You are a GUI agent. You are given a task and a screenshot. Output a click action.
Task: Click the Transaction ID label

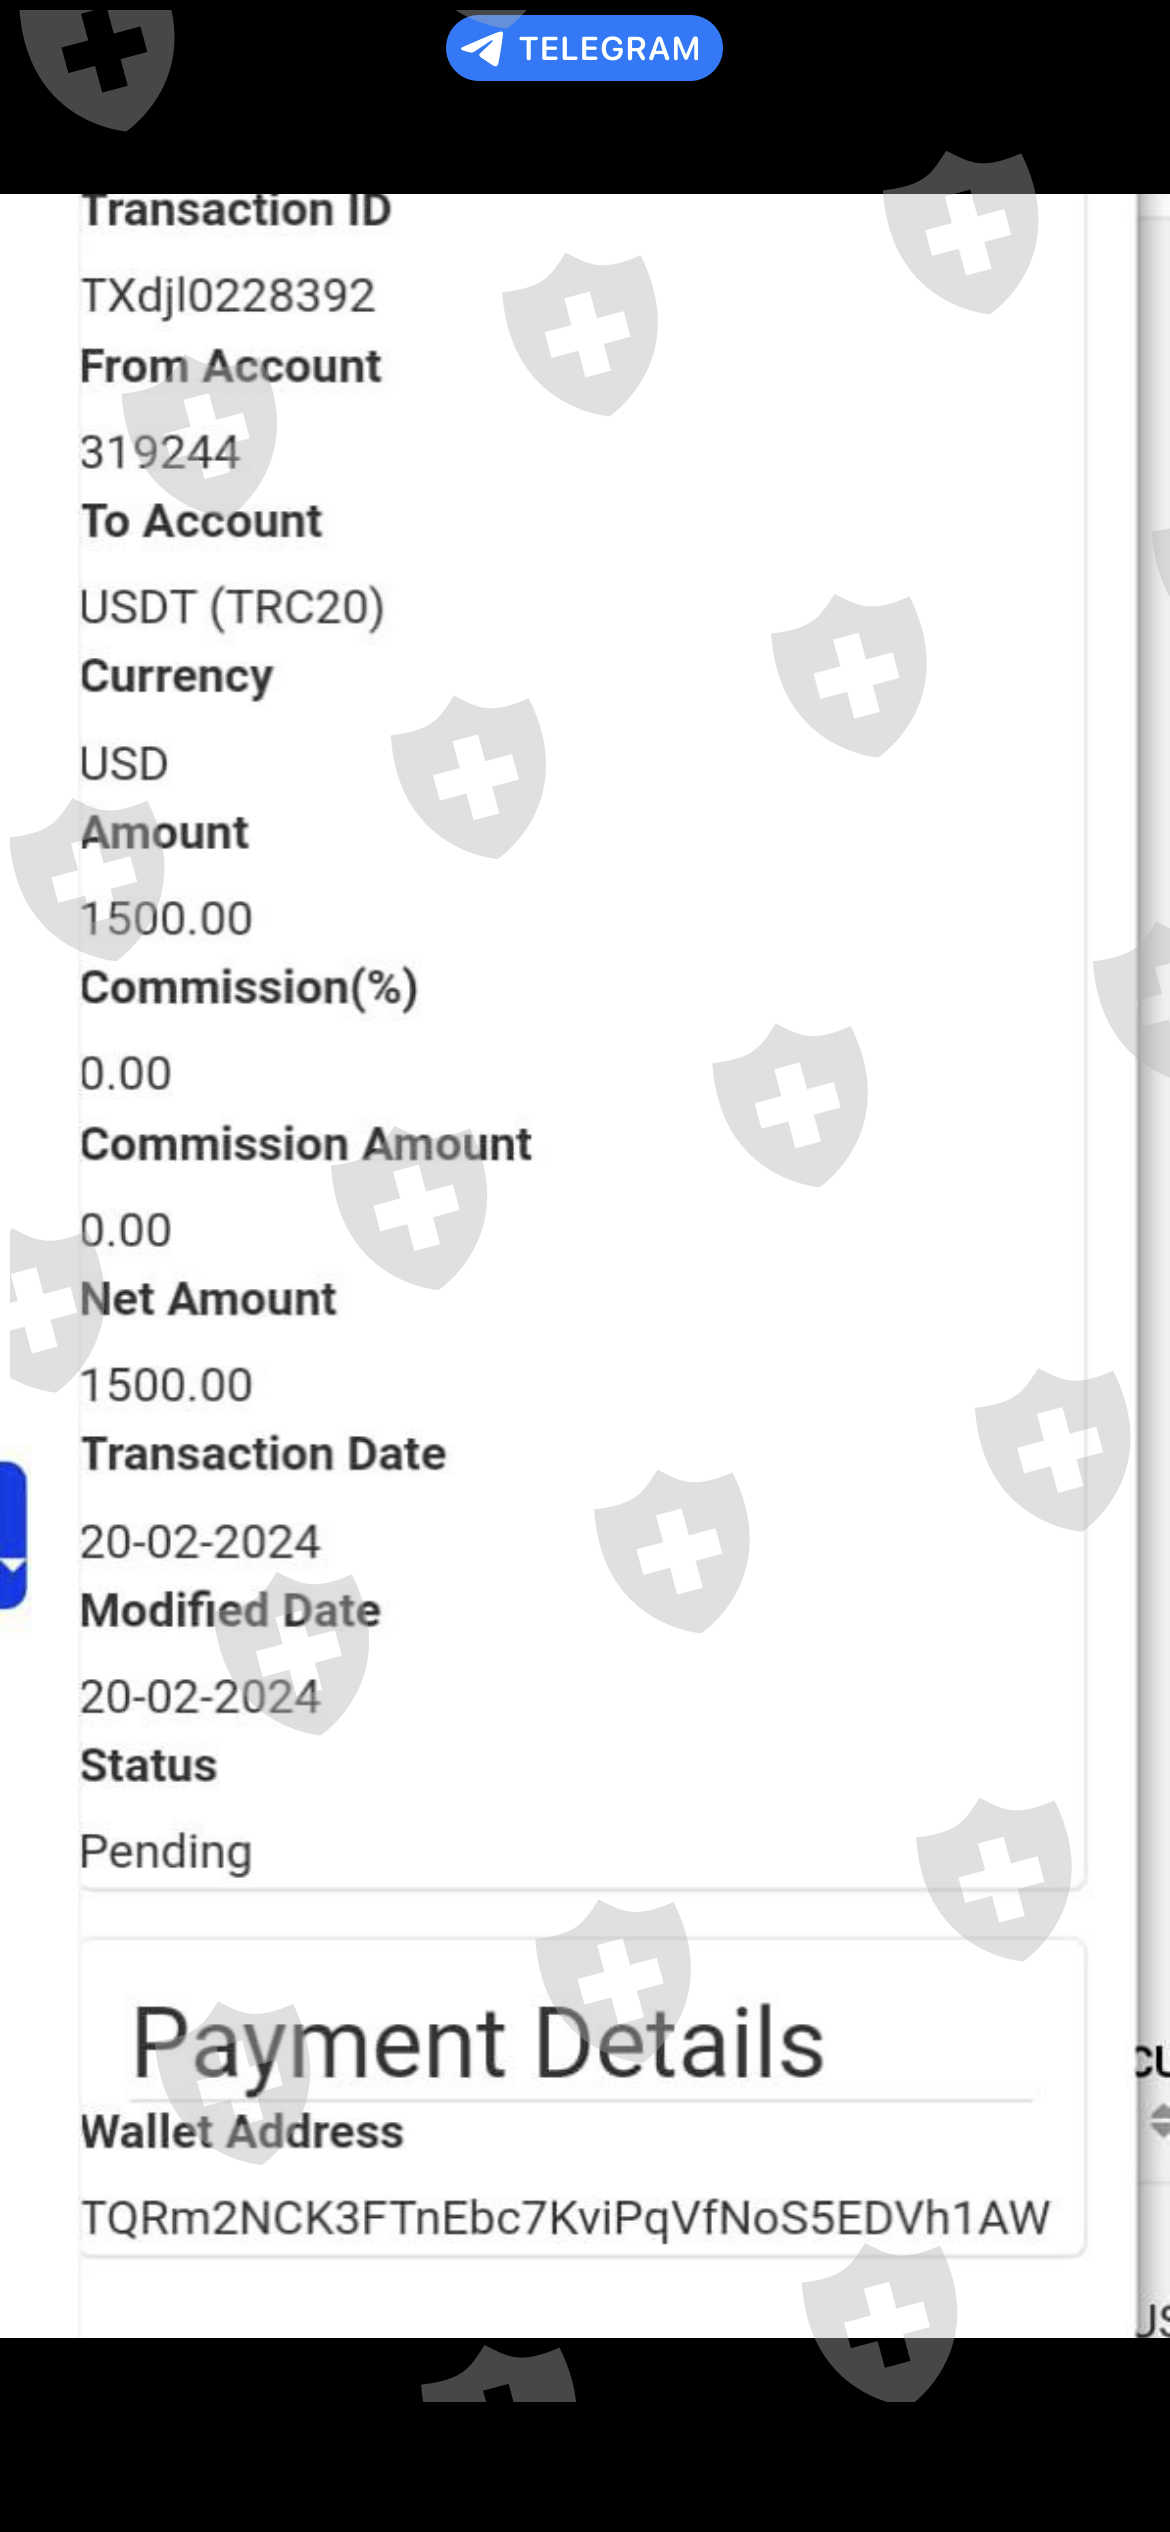[x=236, y=210]
